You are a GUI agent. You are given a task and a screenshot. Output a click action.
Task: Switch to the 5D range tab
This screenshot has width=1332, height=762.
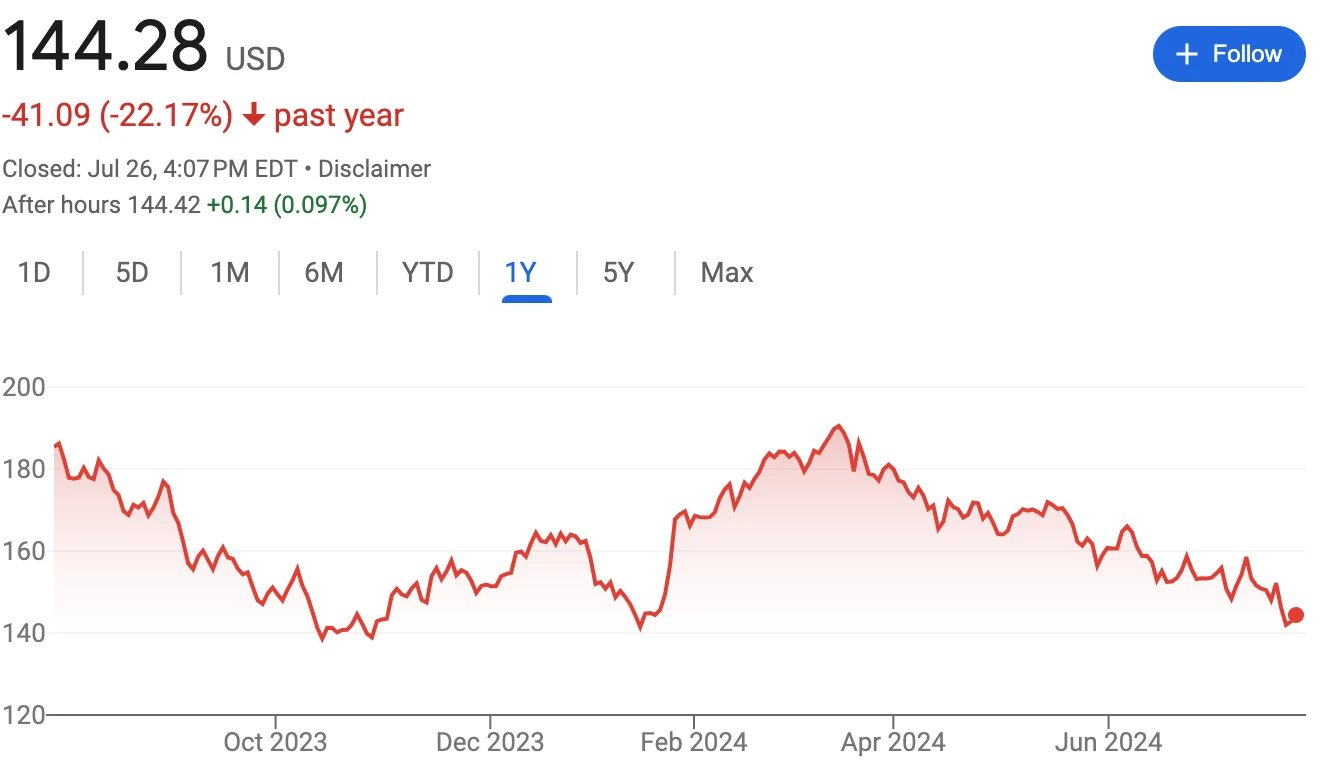point(132,273)
